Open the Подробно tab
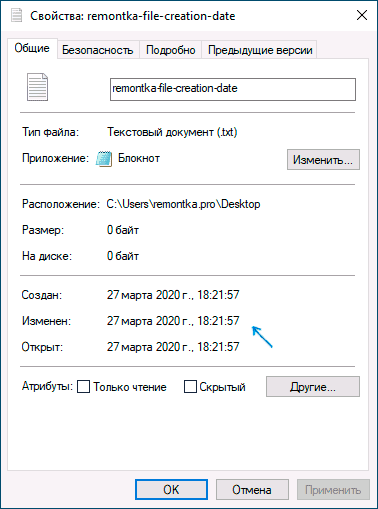 (171, 50)
